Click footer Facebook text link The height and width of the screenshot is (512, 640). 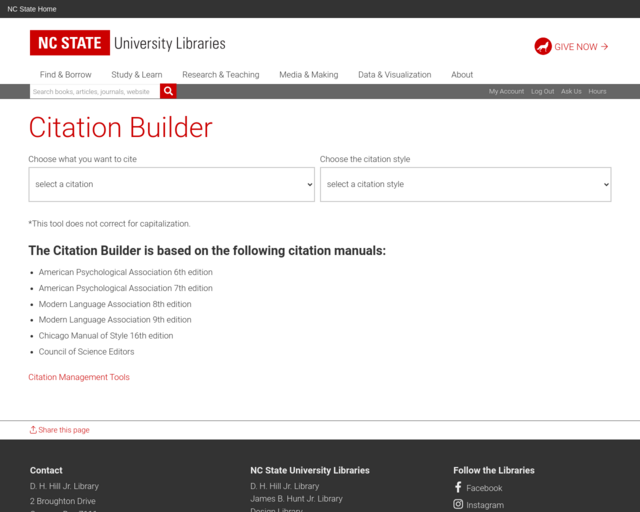tap(484, 488)
